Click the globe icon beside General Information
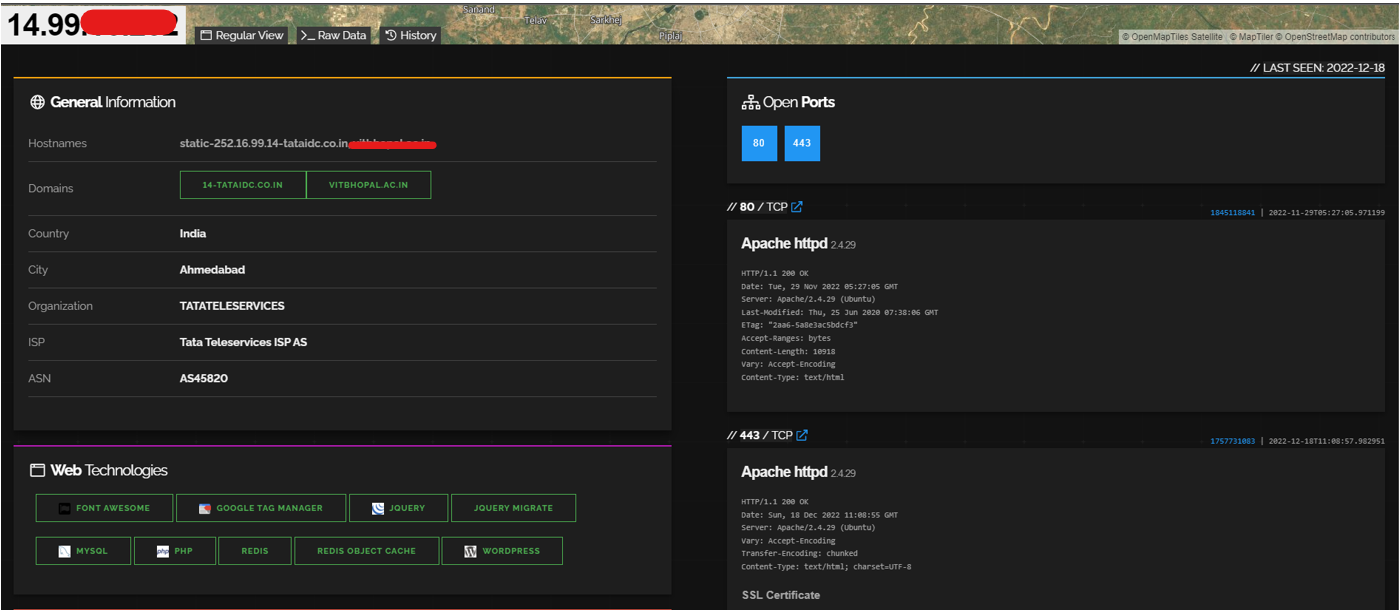 (x=37, y=101)
